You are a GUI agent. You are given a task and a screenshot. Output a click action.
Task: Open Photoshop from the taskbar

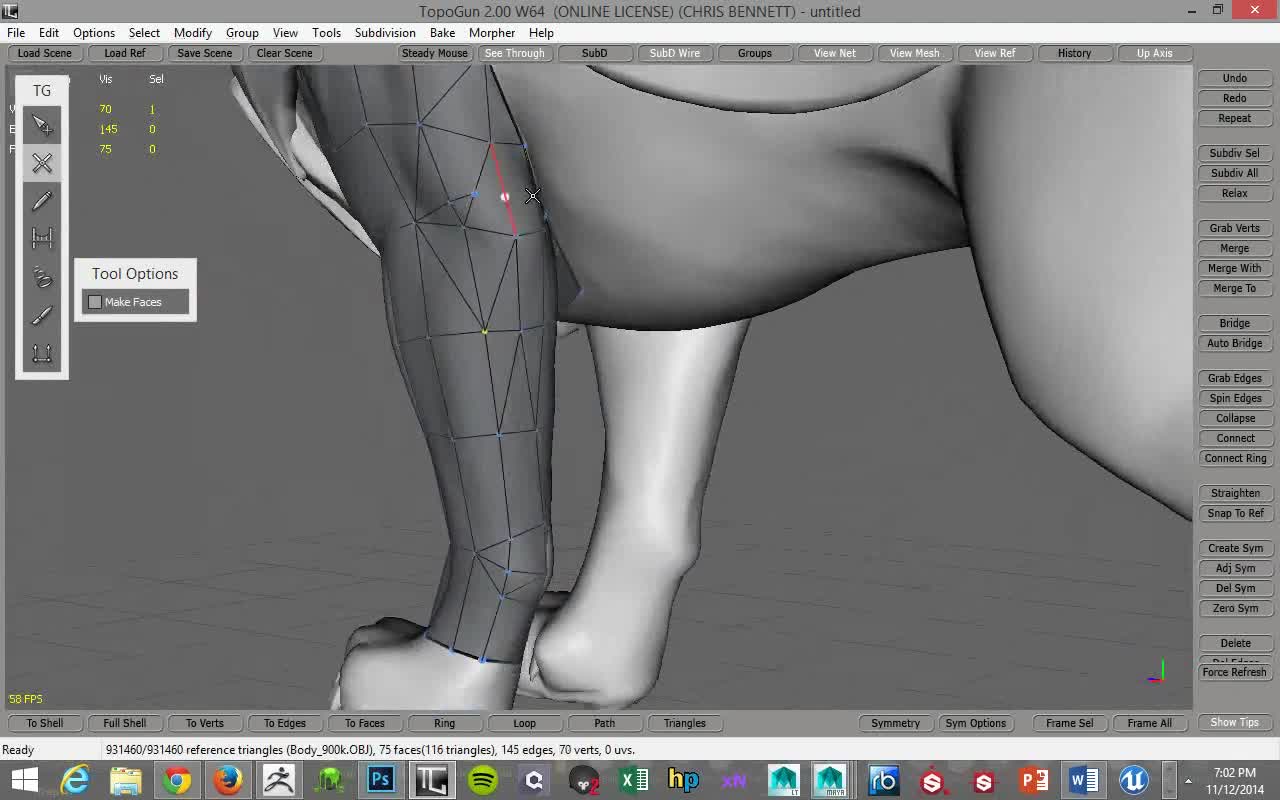[380, 780]
